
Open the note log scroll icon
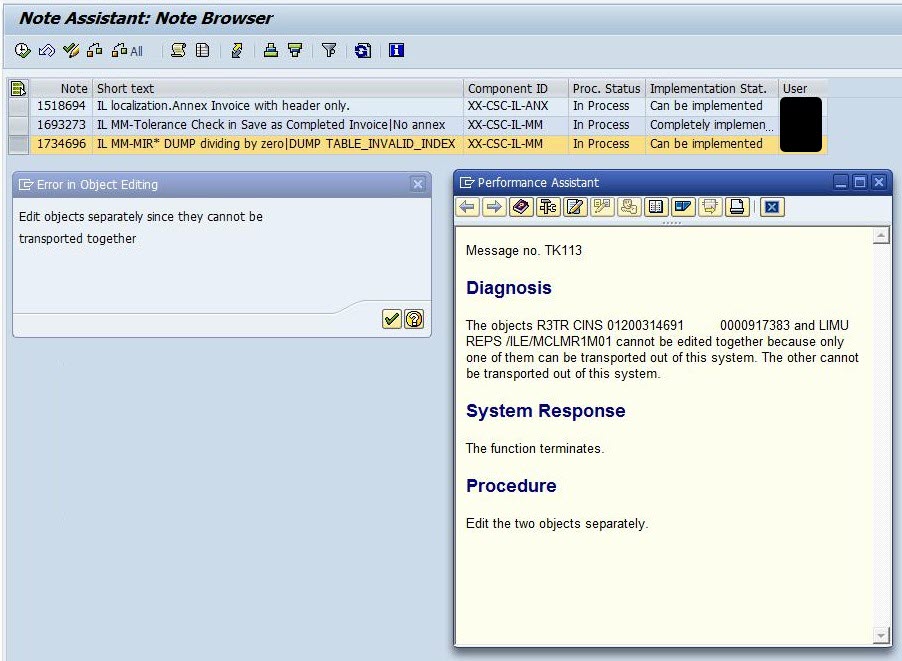178,51
